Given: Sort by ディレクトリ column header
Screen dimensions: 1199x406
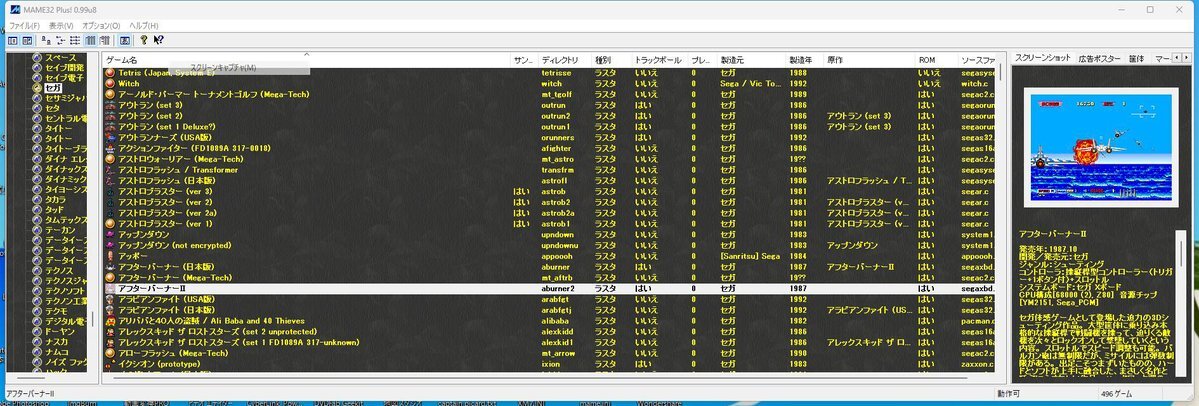Looking at the screenshot, I should coord(564,60).
